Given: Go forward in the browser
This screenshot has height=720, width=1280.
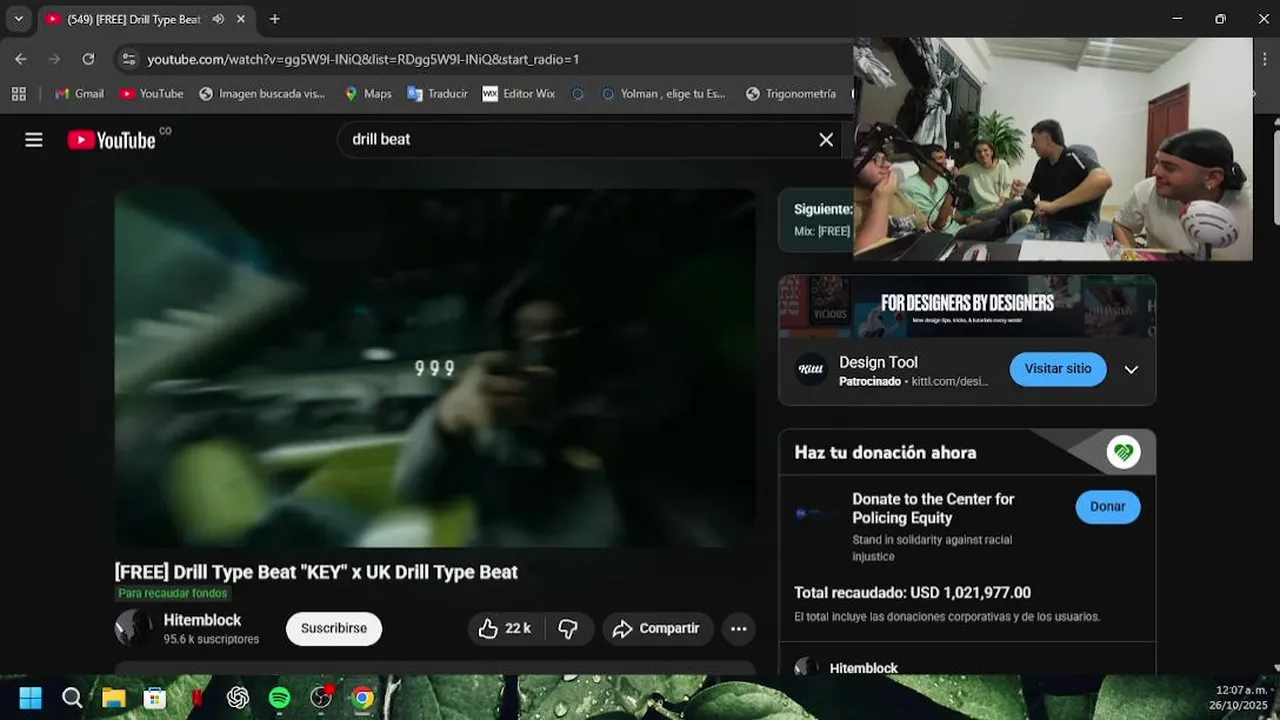Looking at the screenshot, I should click(55, 59).
